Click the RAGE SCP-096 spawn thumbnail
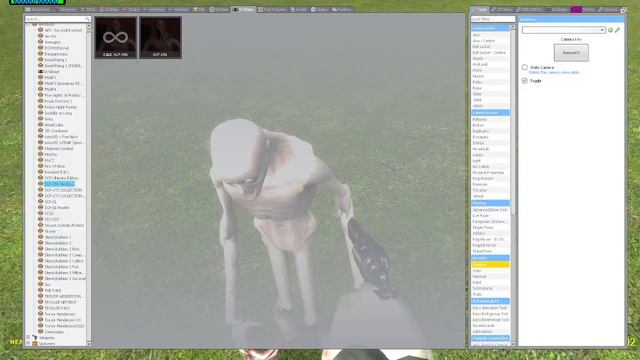This screenshot has width=640, height=360. [x=116, y=38]
